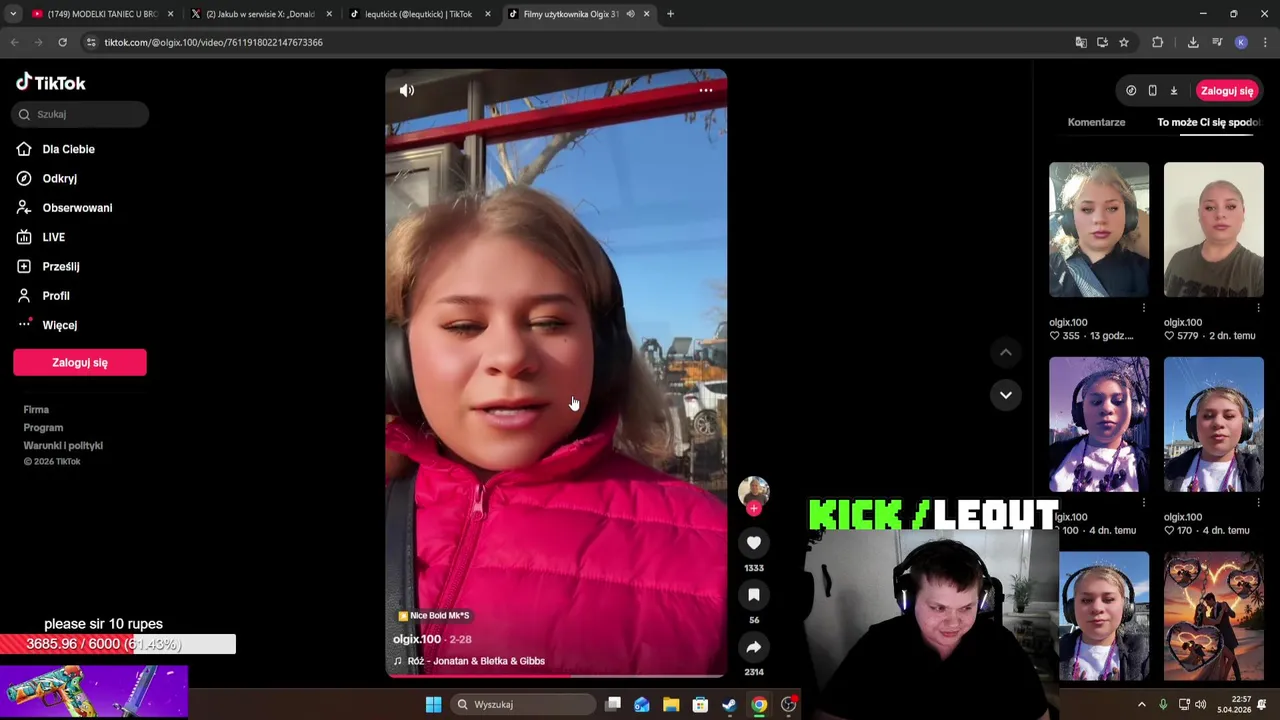The image size is (1280, 720).
Task: Click the Nice Bold Mk*S effect tag
Action: click(434, 616)
